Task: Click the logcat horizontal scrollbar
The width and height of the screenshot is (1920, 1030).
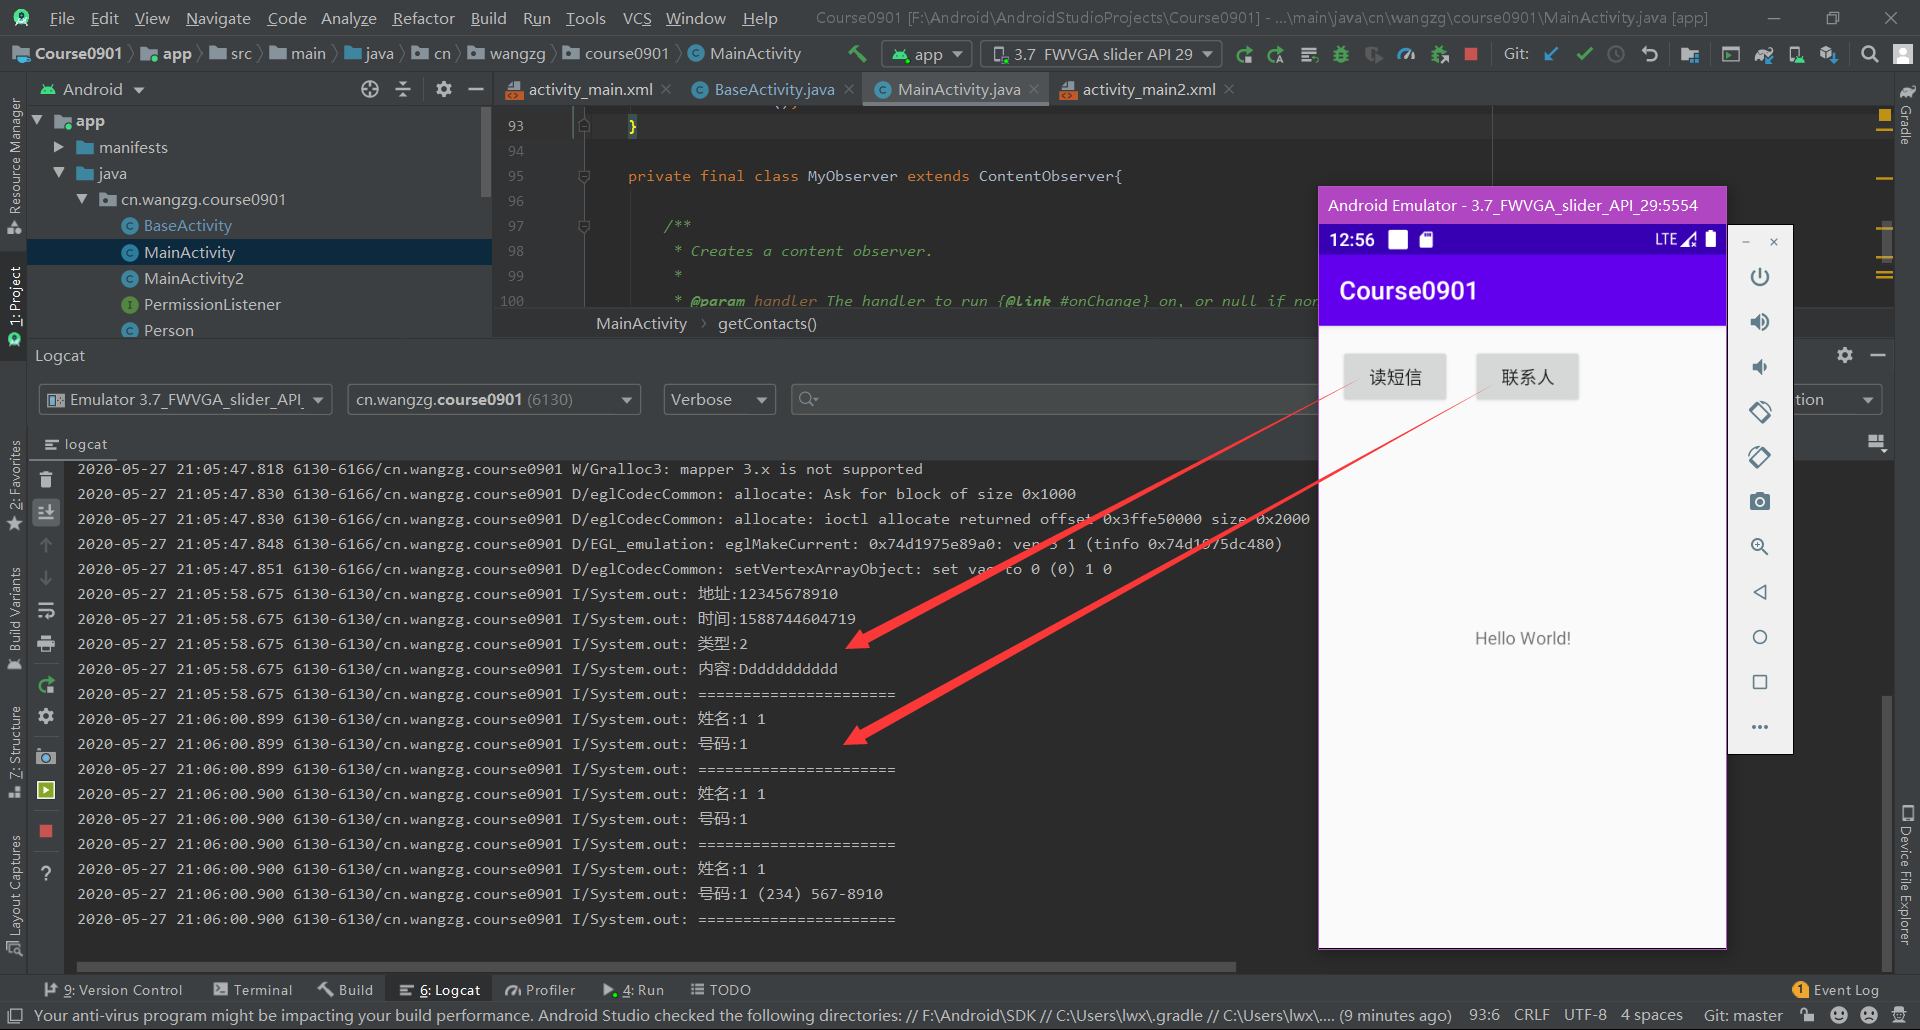Action: tap(656, 967)
